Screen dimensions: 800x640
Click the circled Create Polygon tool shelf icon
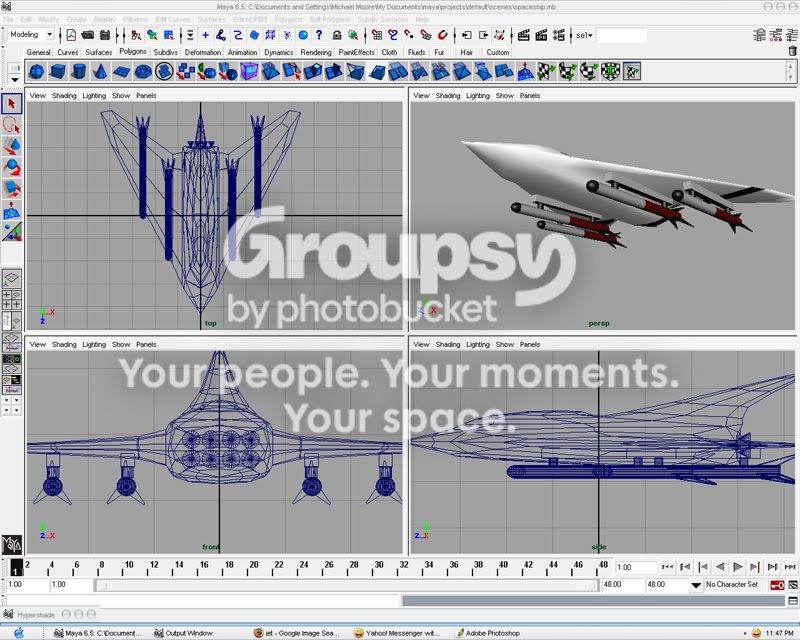(x=164, y=71)
